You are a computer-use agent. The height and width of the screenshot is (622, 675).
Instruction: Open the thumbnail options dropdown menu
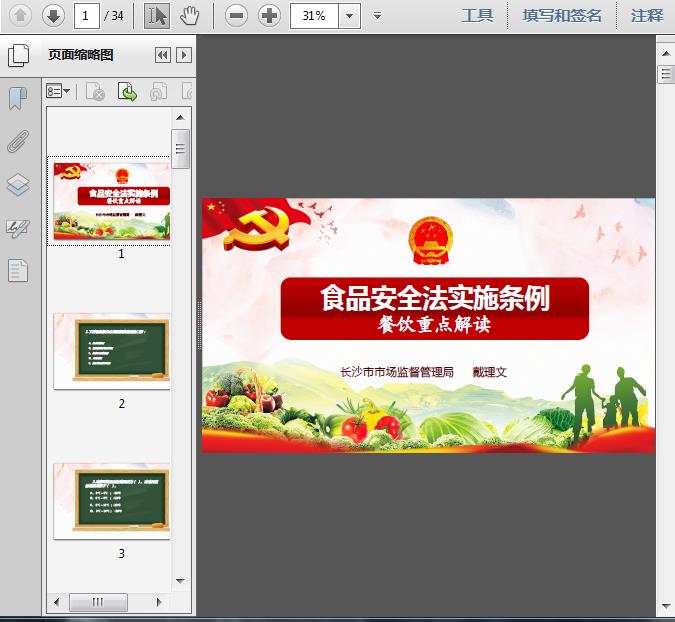58,91
